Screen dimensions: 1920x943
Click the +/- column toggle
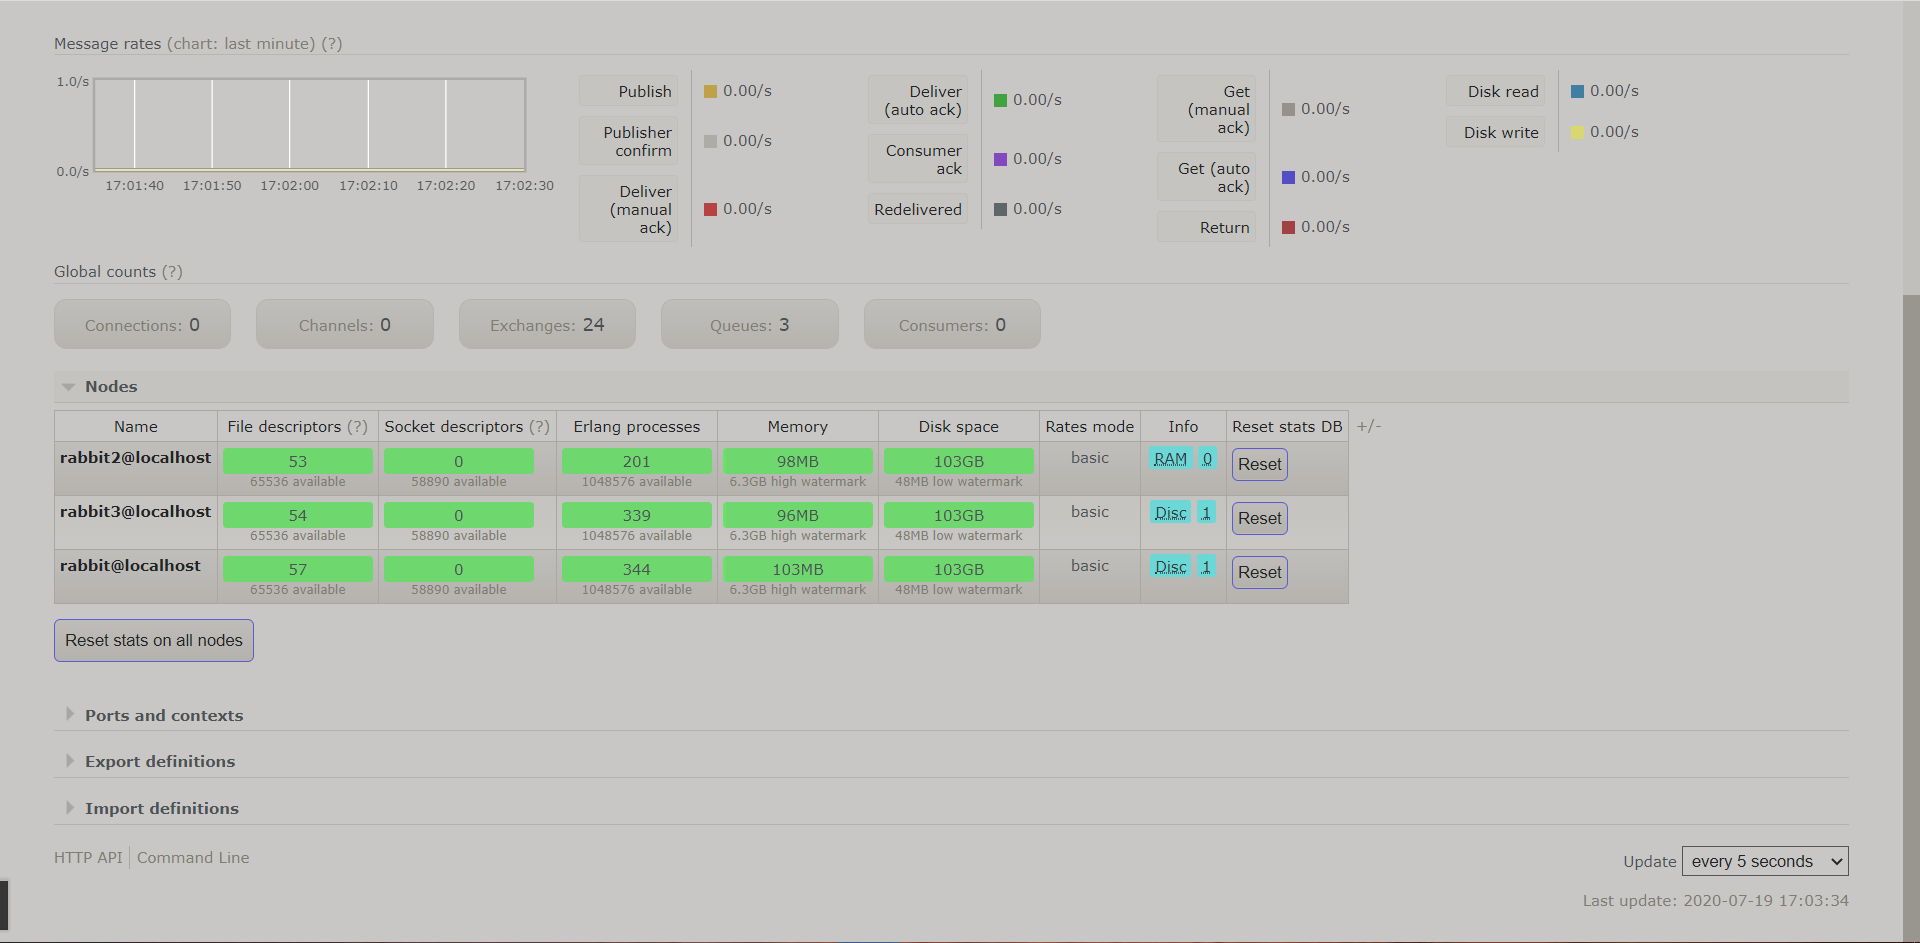coord(1368,426)
